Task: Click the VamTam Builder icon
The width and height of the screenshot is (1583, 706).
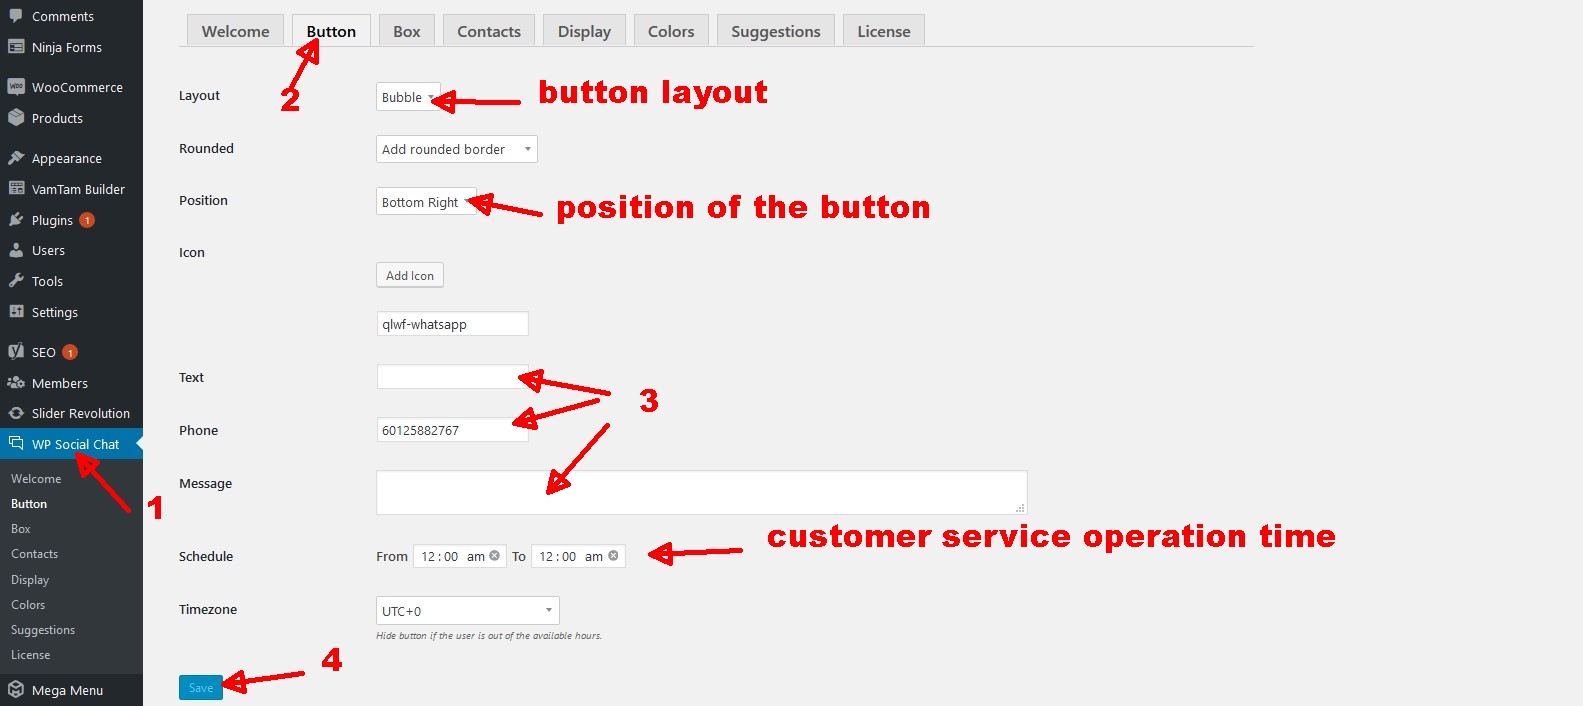Action: coord(16,189)
